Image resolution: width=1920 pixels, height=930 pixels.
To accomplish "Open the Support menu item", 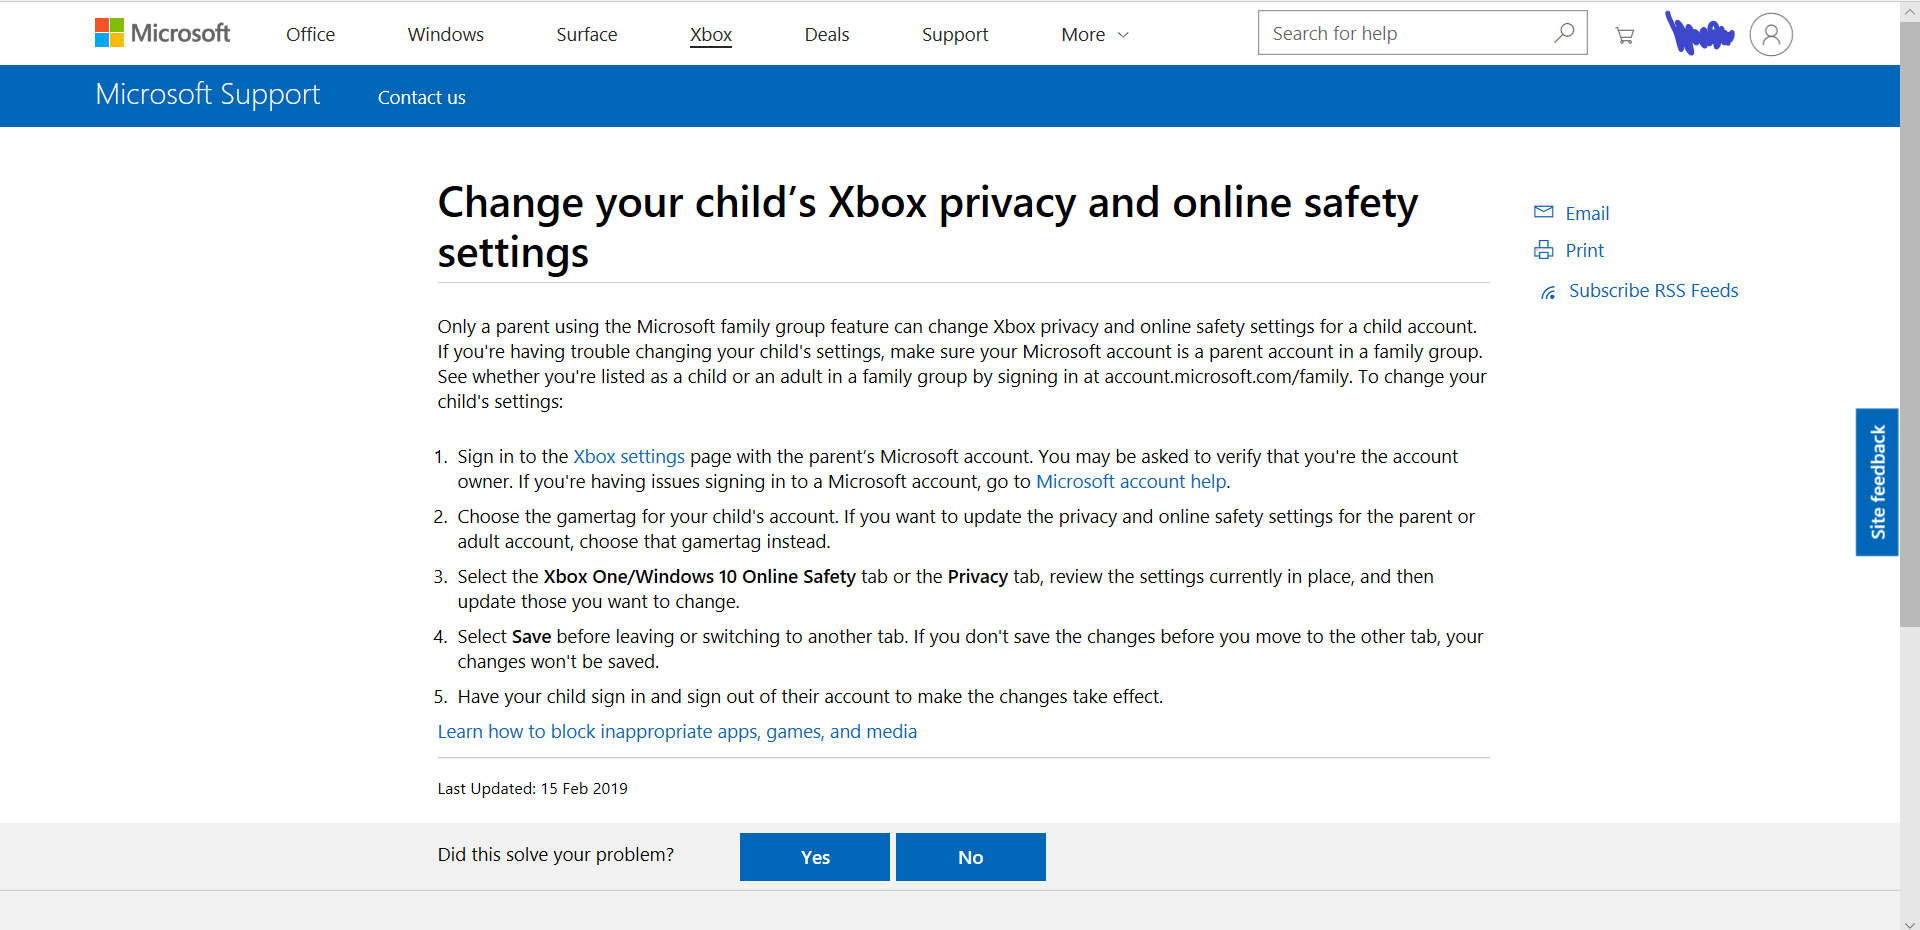I will [955, 34].
